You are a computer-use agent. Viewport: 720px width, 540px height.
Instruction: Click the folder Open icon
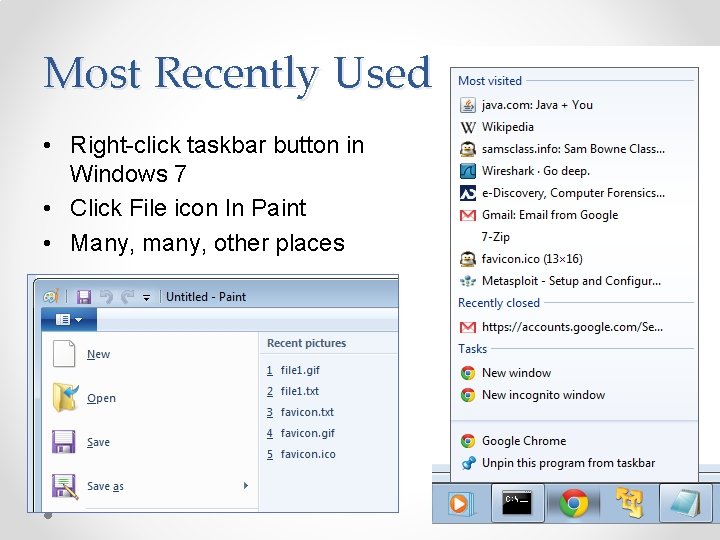[65, 398]
